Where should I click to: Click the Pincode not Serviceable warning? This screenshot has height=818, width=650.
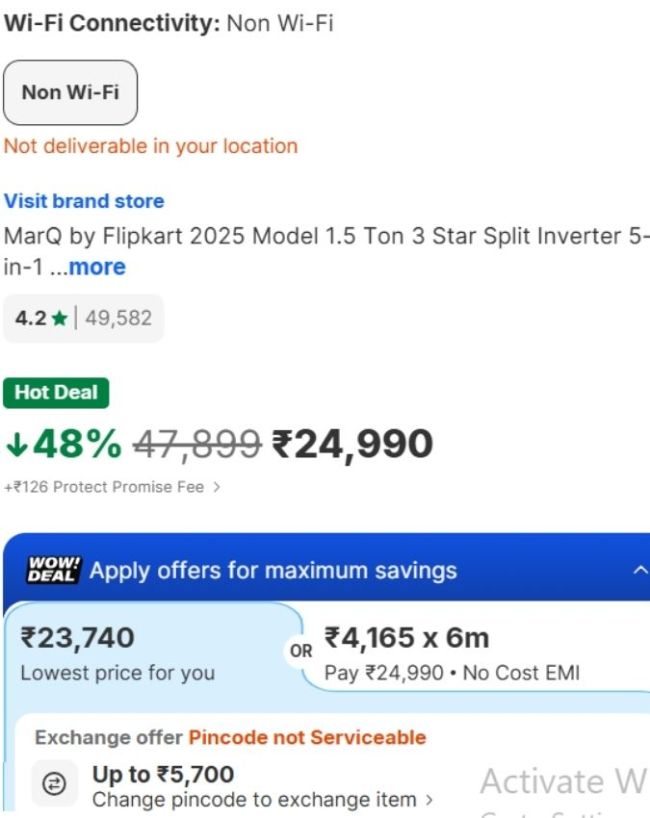point(307,737)
